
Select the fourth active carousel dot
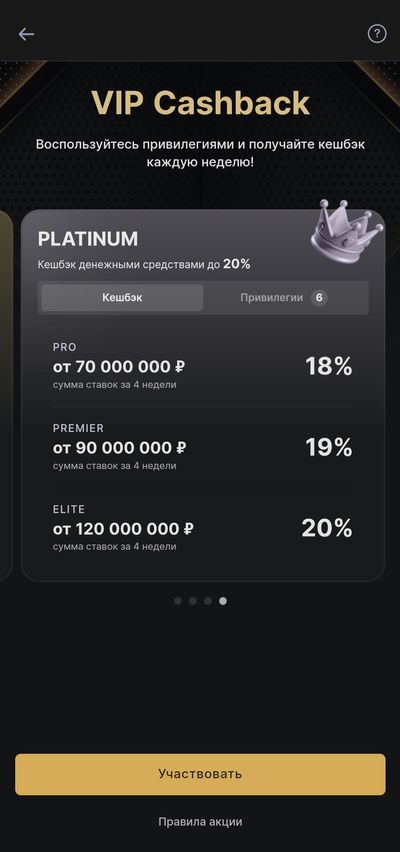(x=223, y=601)
